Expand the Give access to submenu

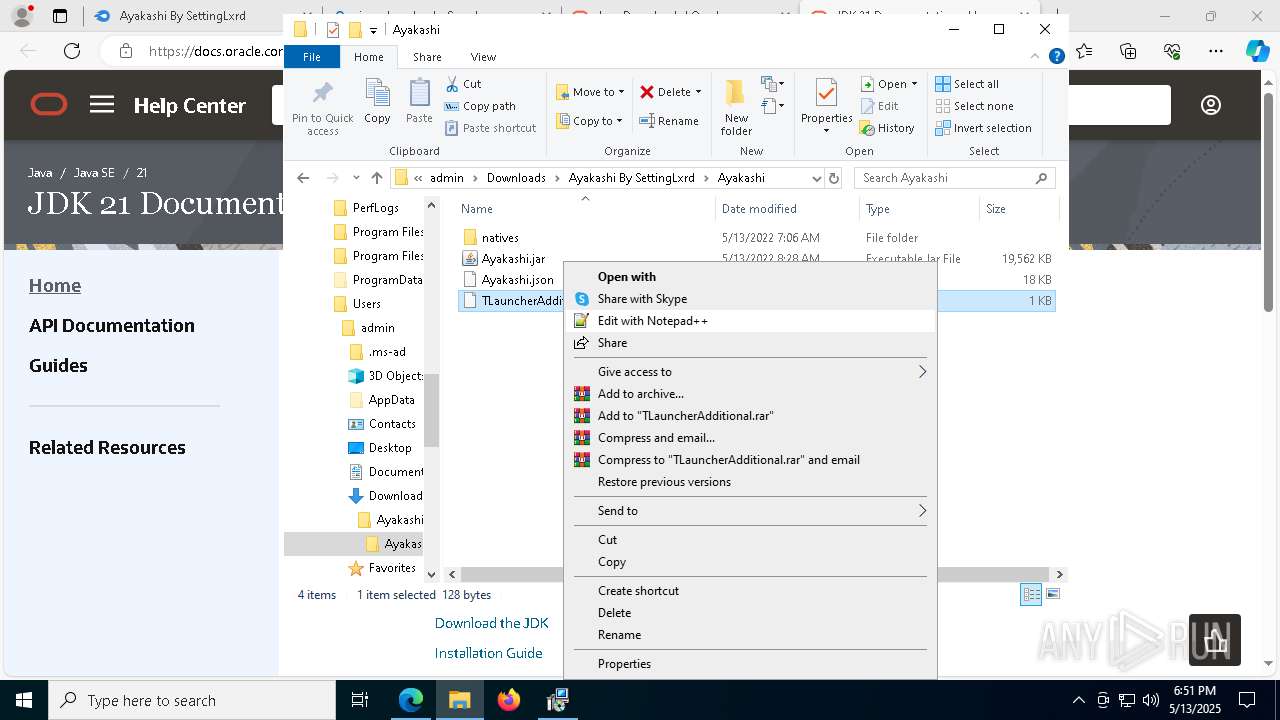(750, 372)
